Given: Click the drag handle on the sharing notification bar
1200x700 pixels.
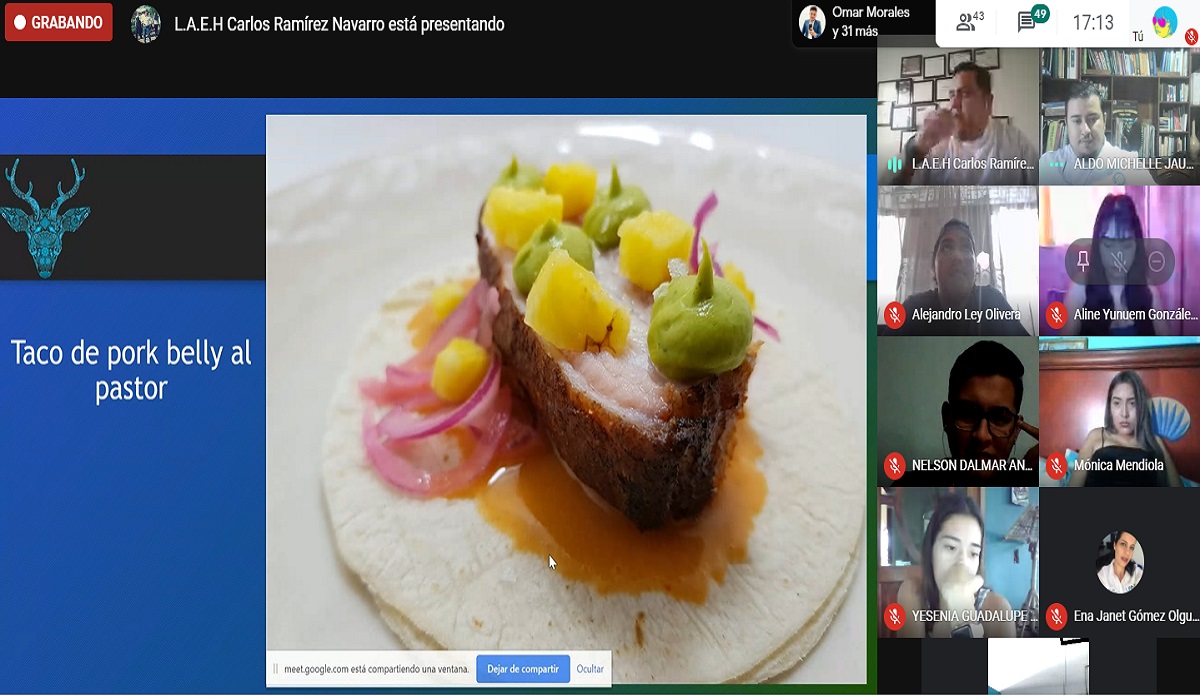Looking at the screenshot, I should (x=275, y=669).
